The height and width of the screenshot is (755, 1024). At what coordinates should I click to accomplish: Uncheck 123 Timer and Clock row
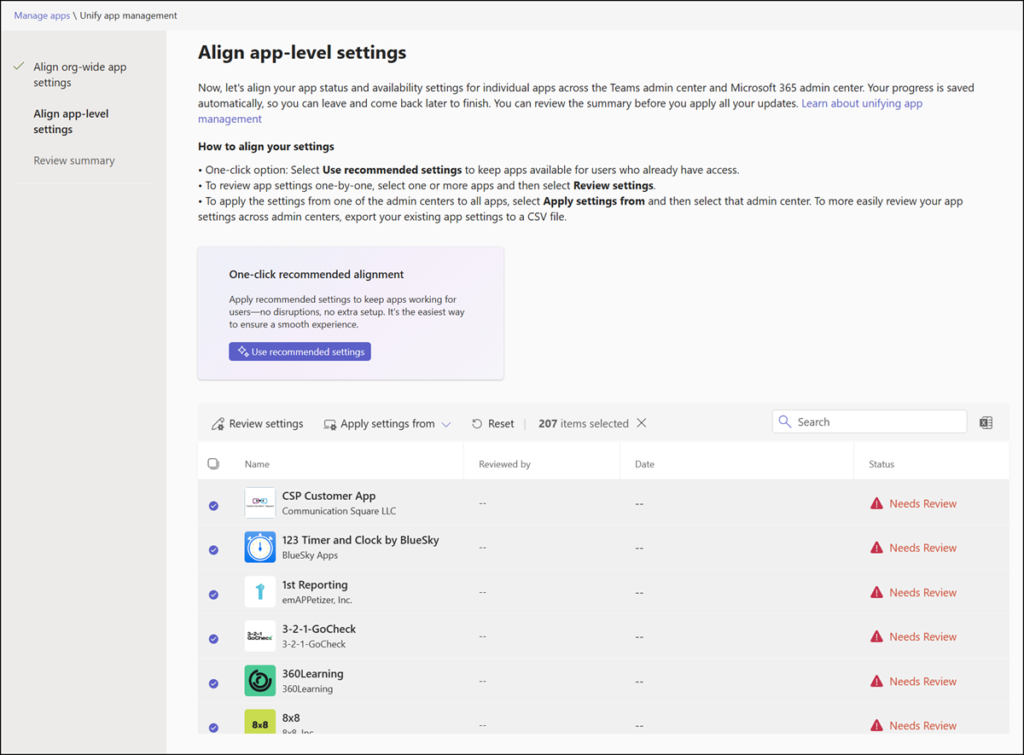[214, 550]
